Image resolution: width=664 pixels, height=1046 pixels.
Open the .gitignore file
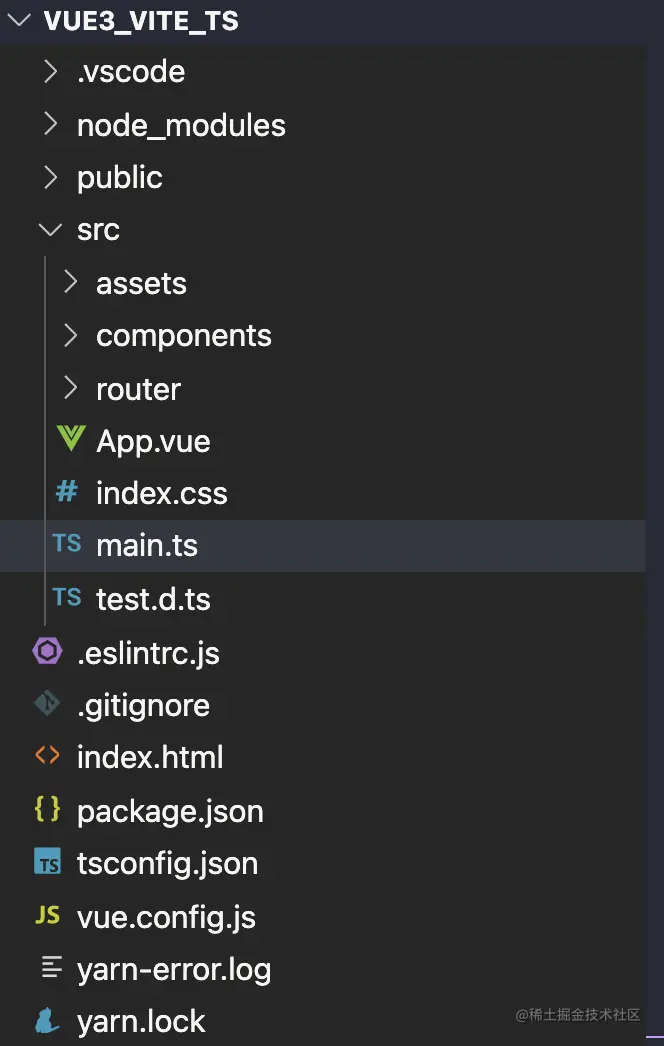(x=143, y=706)
